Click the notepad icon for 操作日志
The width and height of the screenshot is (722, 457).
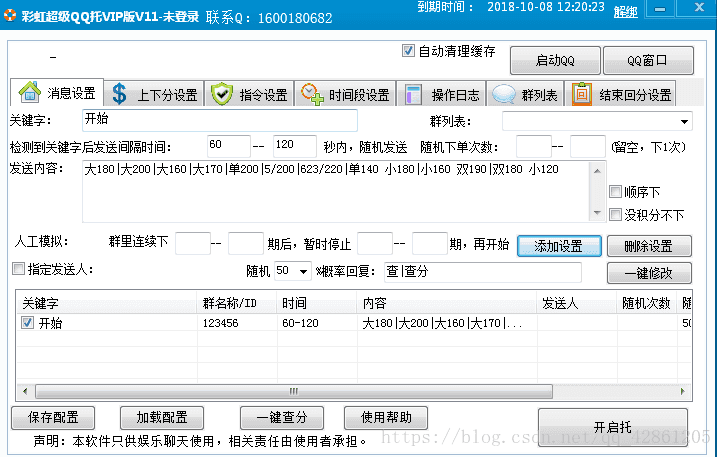[413, 94]
